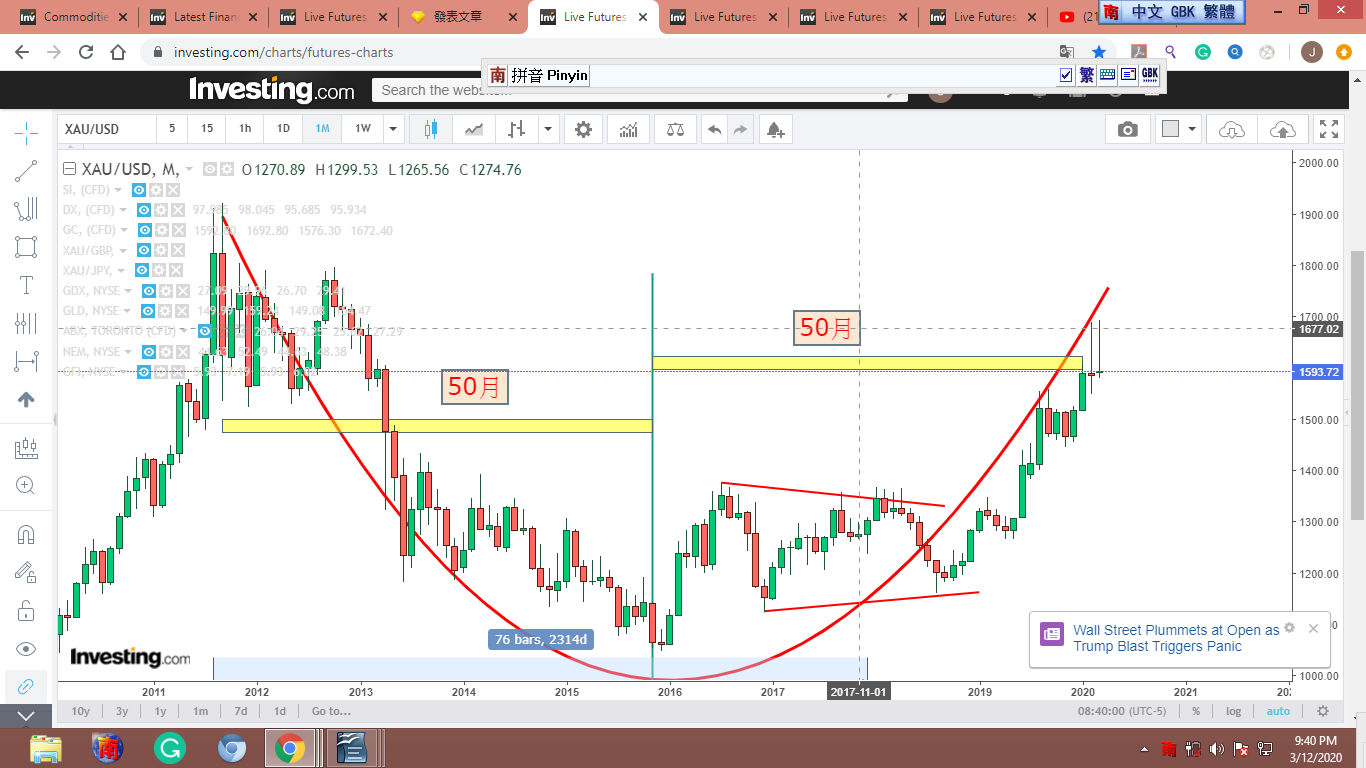This screenshot has height=768, width=1366.
Task: Select the 1W interval
Action: coord(363,129)
